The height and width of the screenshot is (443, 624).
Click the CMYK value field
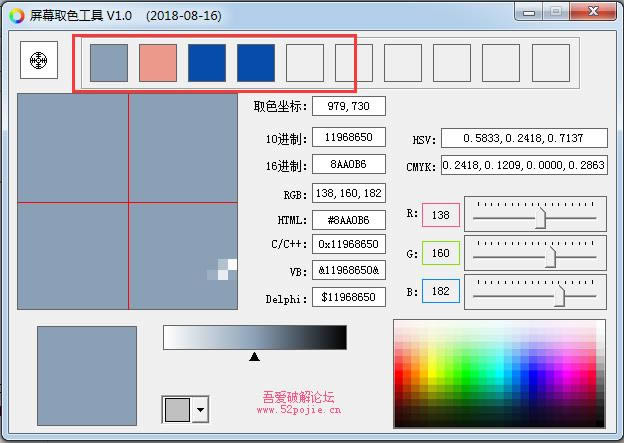[525, 165]
